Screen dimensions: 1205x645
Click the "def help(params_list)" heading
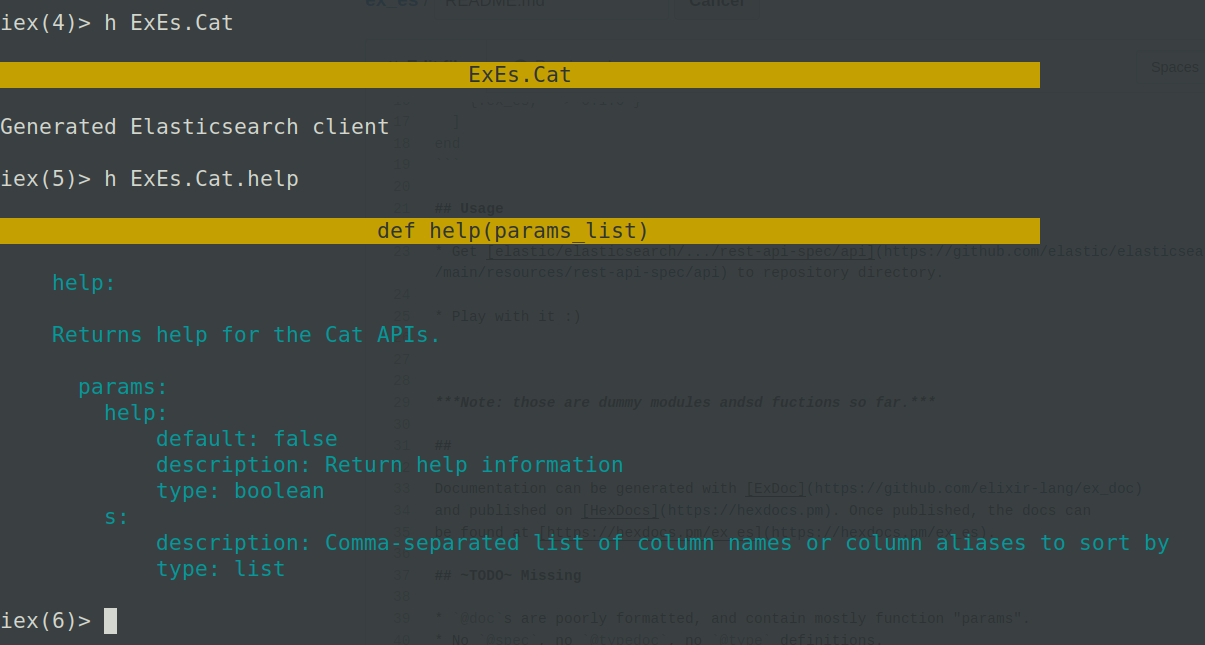pyautogui.click(x=513, y=231)
